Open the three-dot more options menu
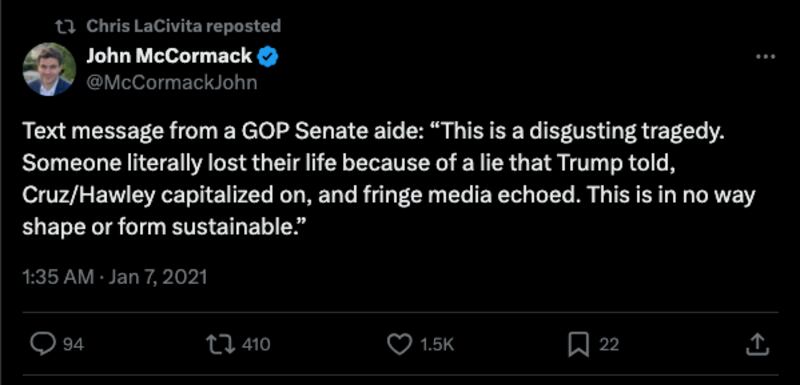This screenshot has height=385, width=800. pos(765,57)
